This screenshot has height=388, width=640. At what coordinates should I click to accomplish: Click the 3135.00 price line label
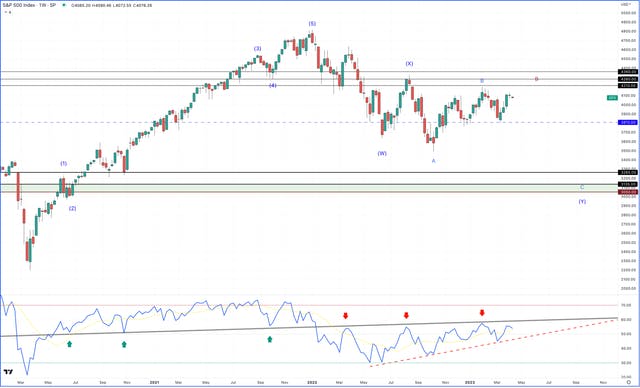pos(628,184)
